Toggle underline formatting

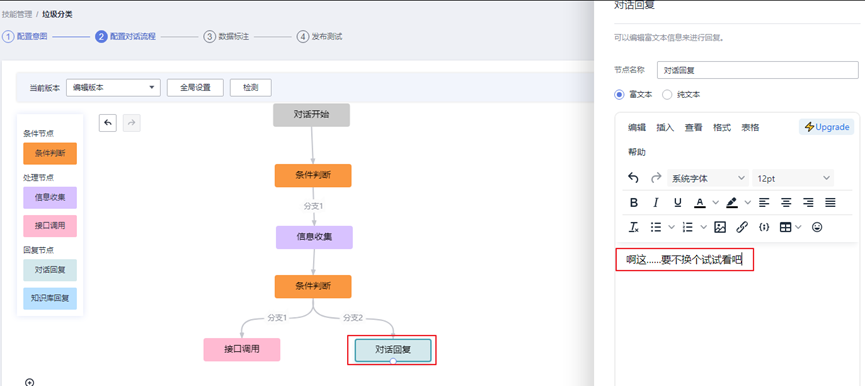[x=677, y=202]
